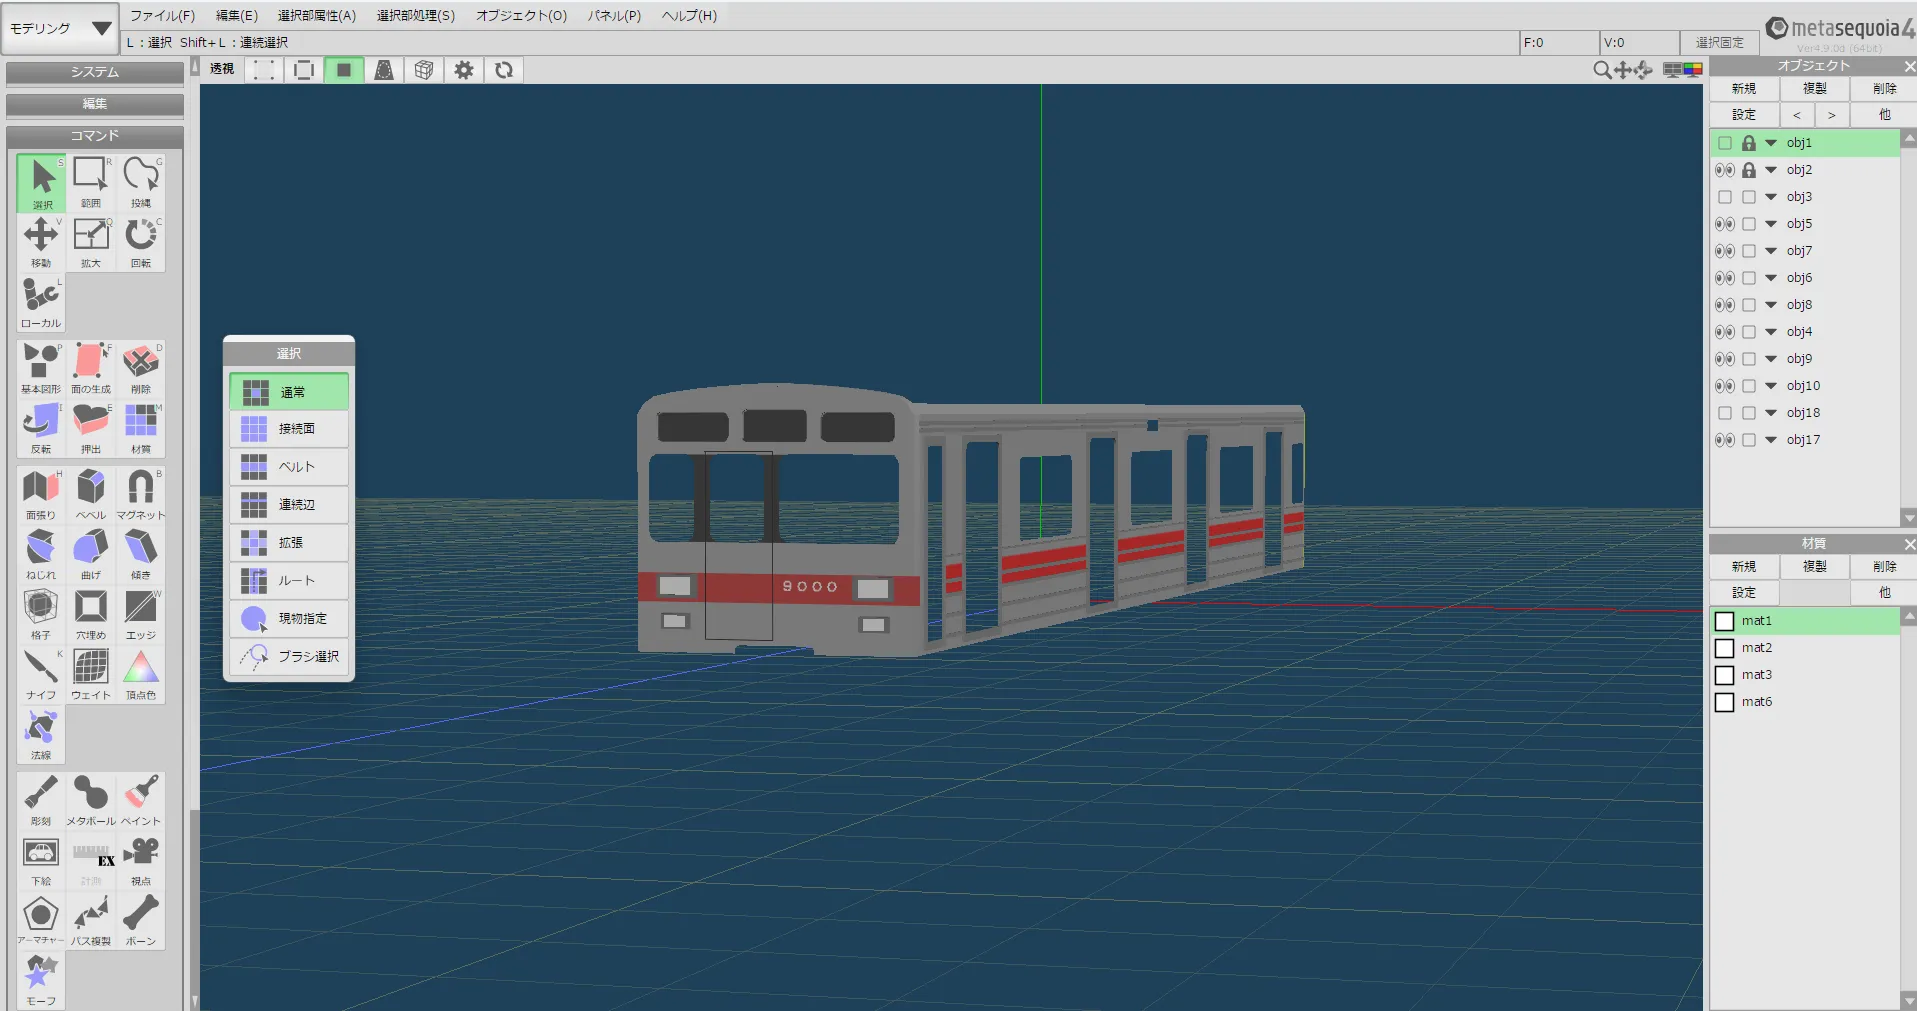Screen dimensions: 1917x1011
Task: Unlock the obj2 lock icon
Action: point(1748,170)
